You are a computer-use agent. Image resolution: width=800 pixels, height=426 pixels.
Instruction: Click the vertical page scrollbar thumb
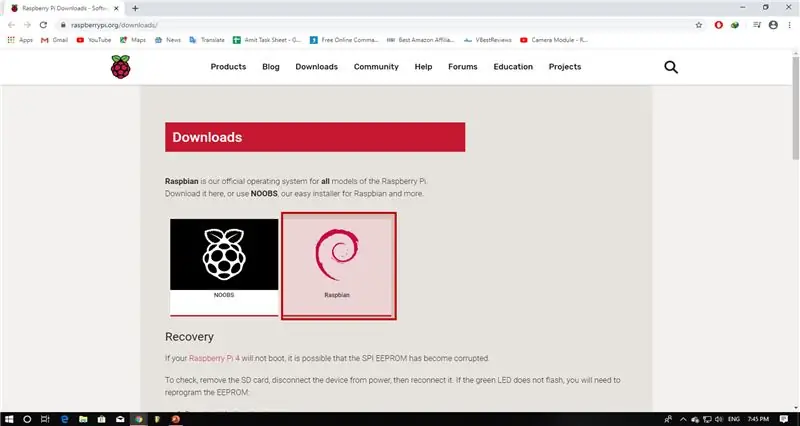pos(795,108)
